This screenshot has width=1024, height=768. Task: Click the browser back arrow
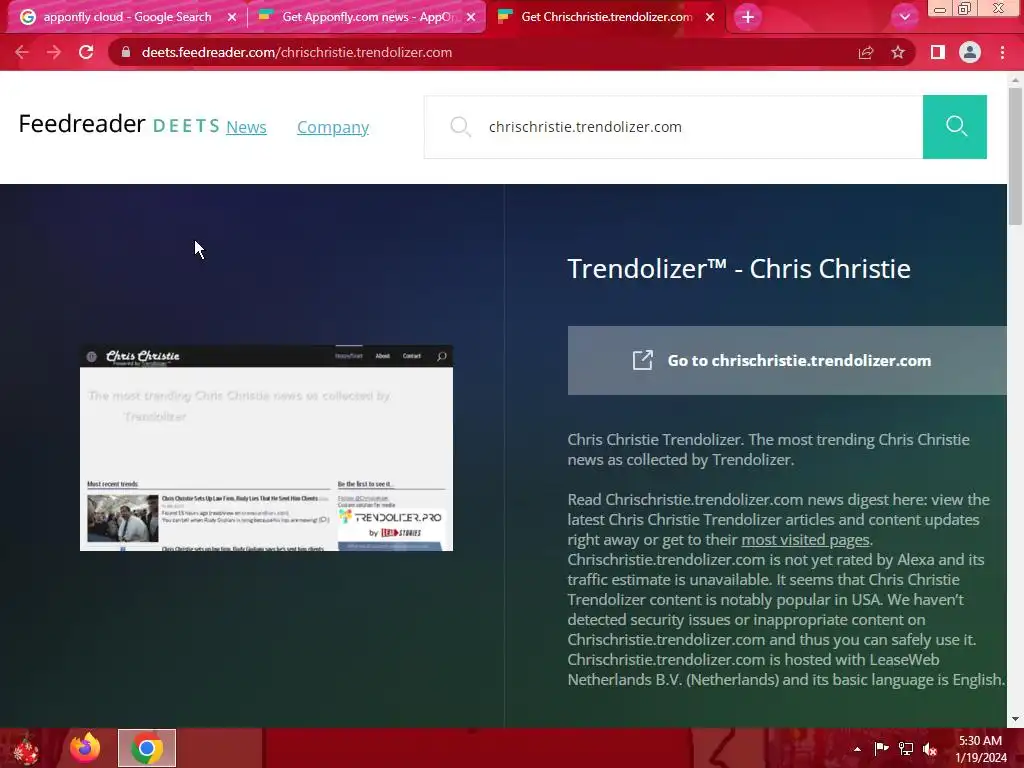(22, 52)
